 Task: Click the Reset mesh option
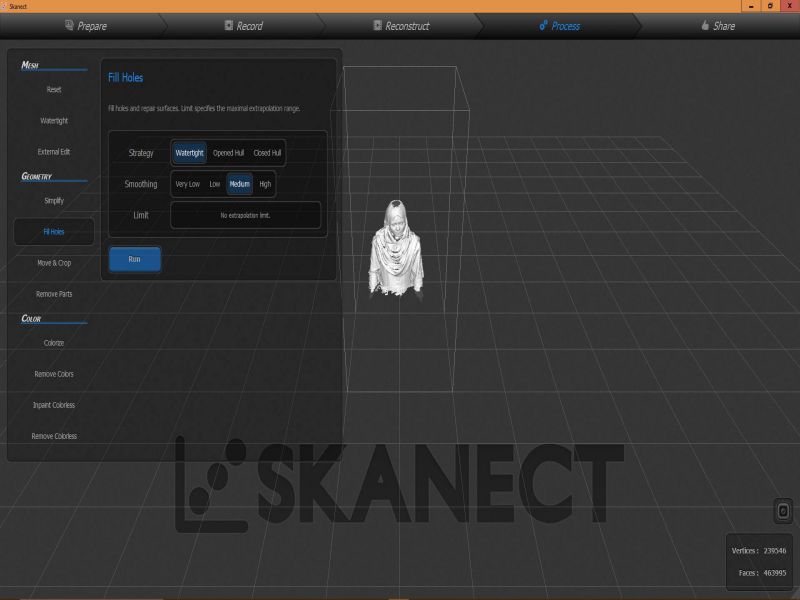coord(54,89)
